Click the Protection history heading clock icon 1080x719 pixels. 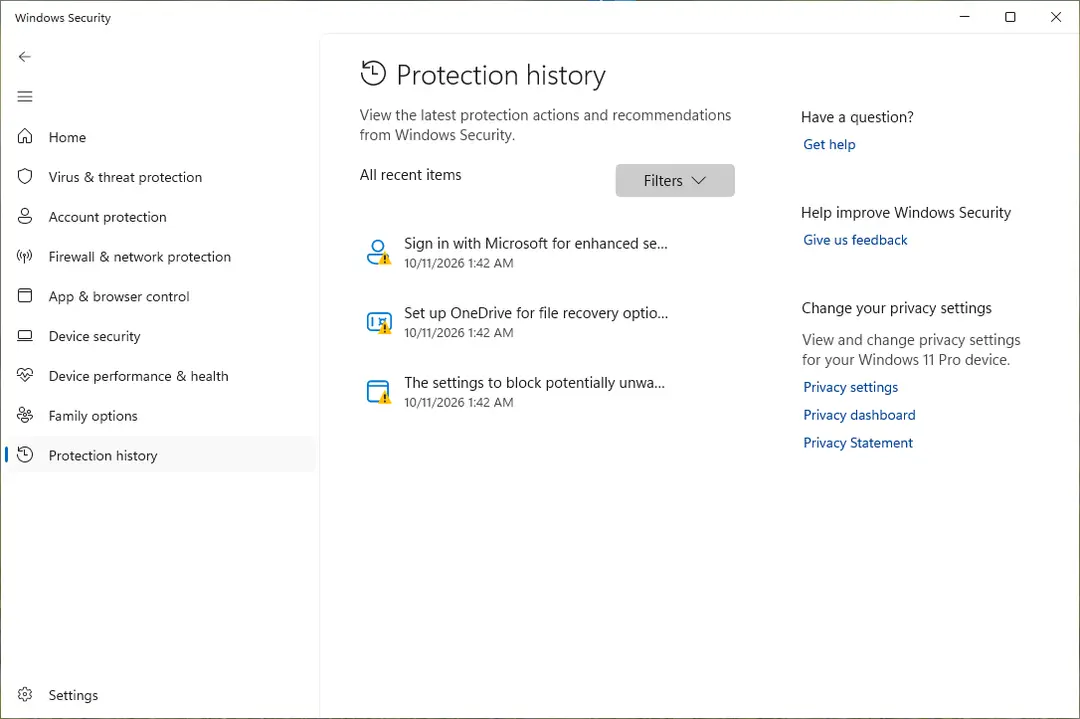tap(373, 73)
